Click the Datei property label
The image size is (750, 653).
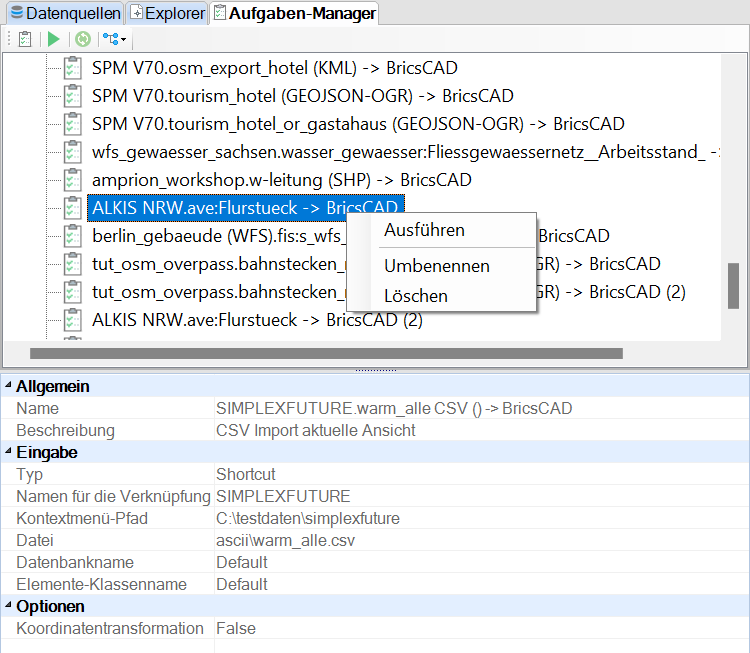[x=34, y=540]
